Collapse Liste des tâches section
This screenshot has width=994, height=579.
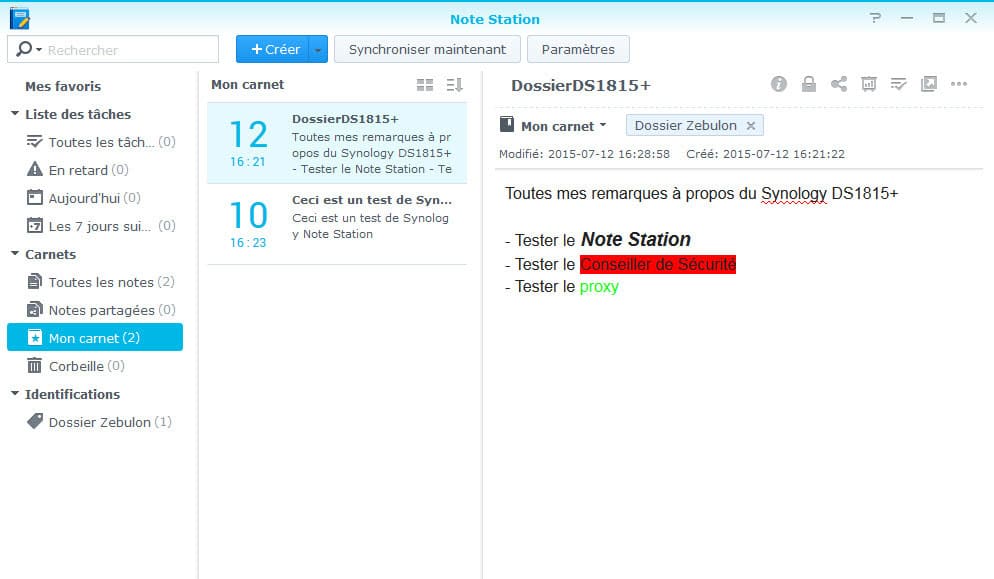15,114
